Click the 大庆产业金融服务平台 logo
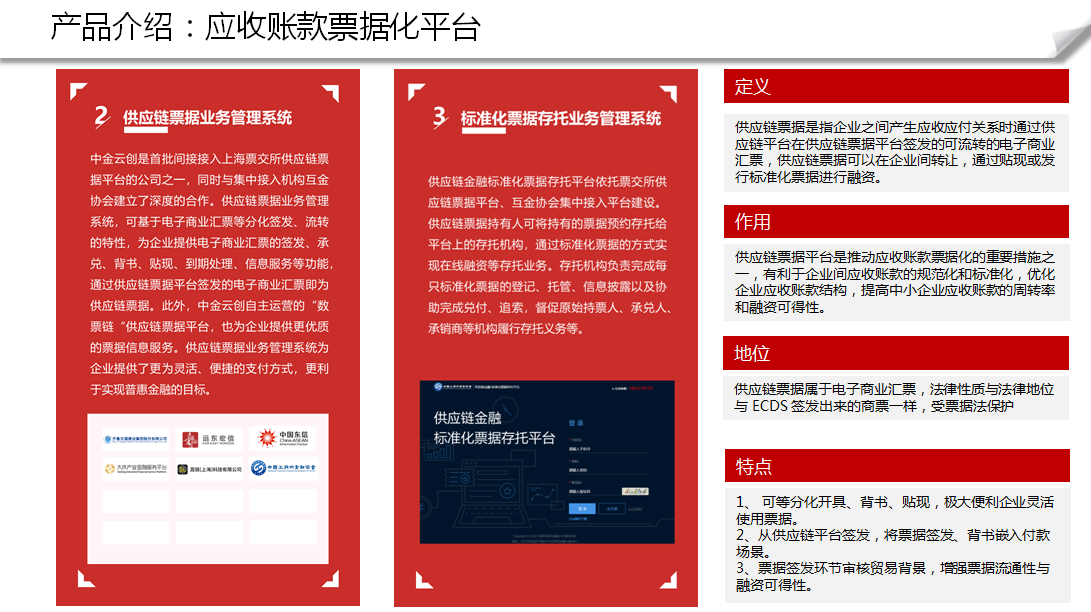Viewport: 1091px width, 612px height. (x=135, y=468)
